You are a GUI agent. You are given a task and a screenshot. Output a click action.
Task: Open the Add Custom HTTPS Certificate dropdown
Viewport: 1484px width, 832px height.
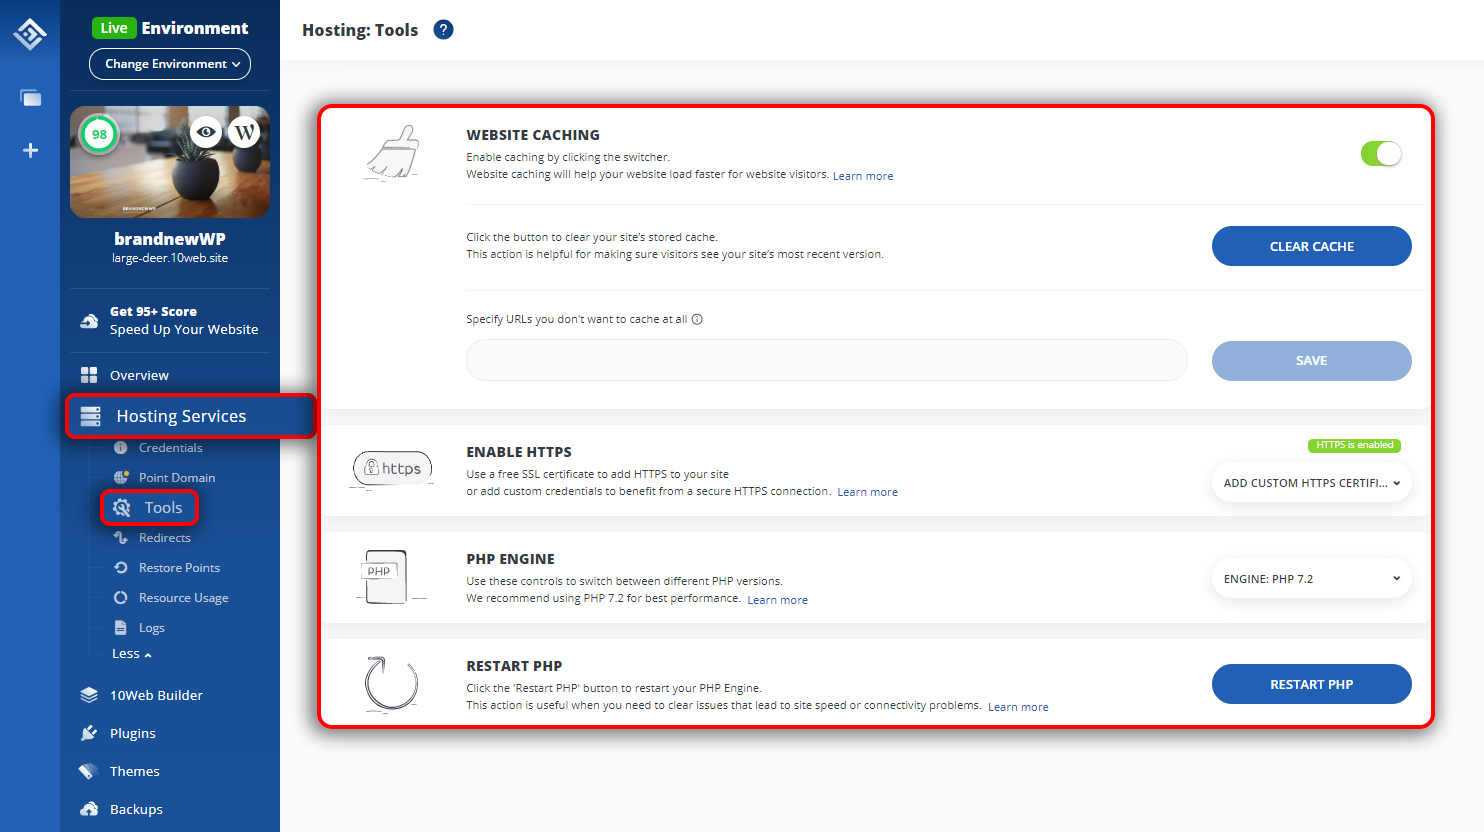click(x=1311, y=483)
